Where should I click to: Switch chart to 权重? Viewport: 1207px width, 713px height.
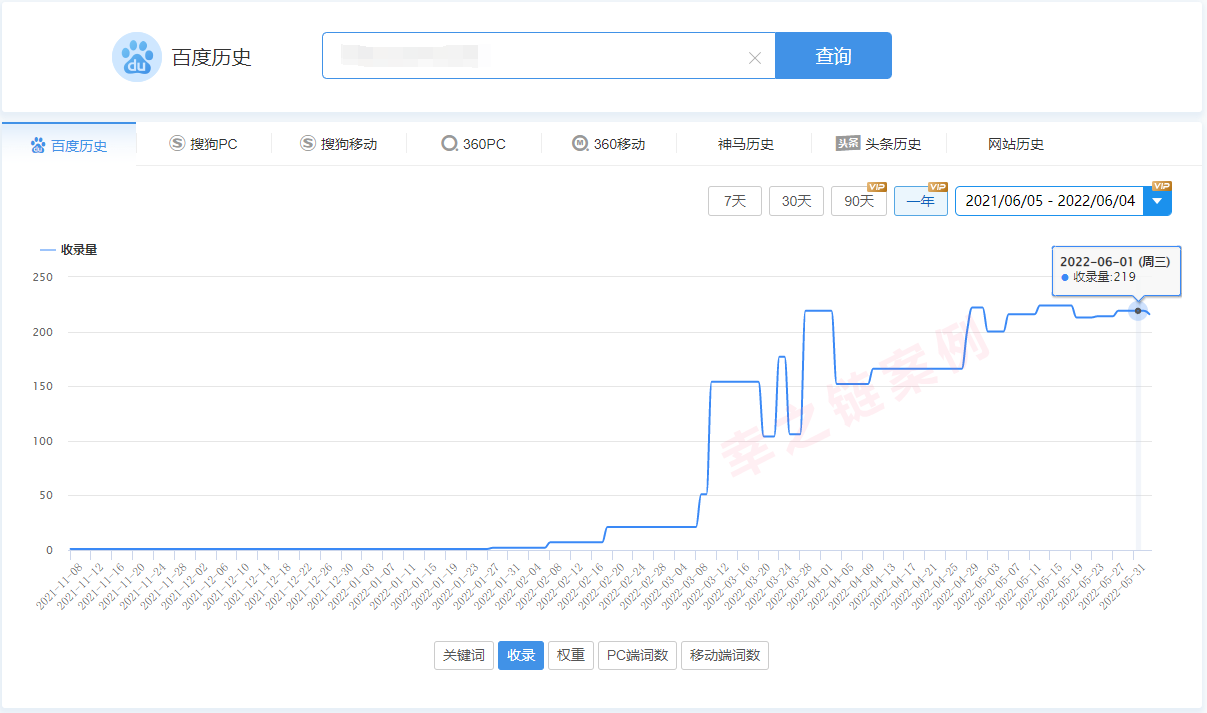571,656
